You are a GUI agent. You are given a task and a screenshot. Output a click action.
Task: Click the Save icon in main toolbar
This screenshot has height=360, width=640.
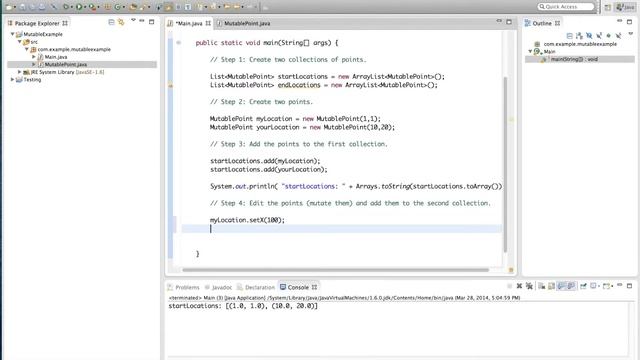coord(22,7)
